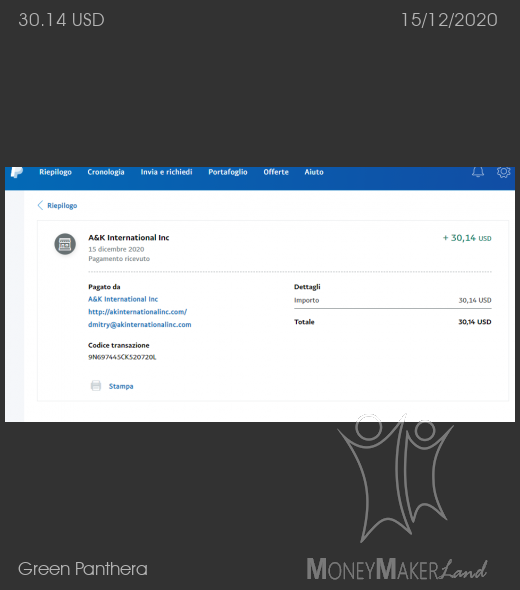Click the Codice transazione label
The image size is (520, 590).
pos(119,345)
